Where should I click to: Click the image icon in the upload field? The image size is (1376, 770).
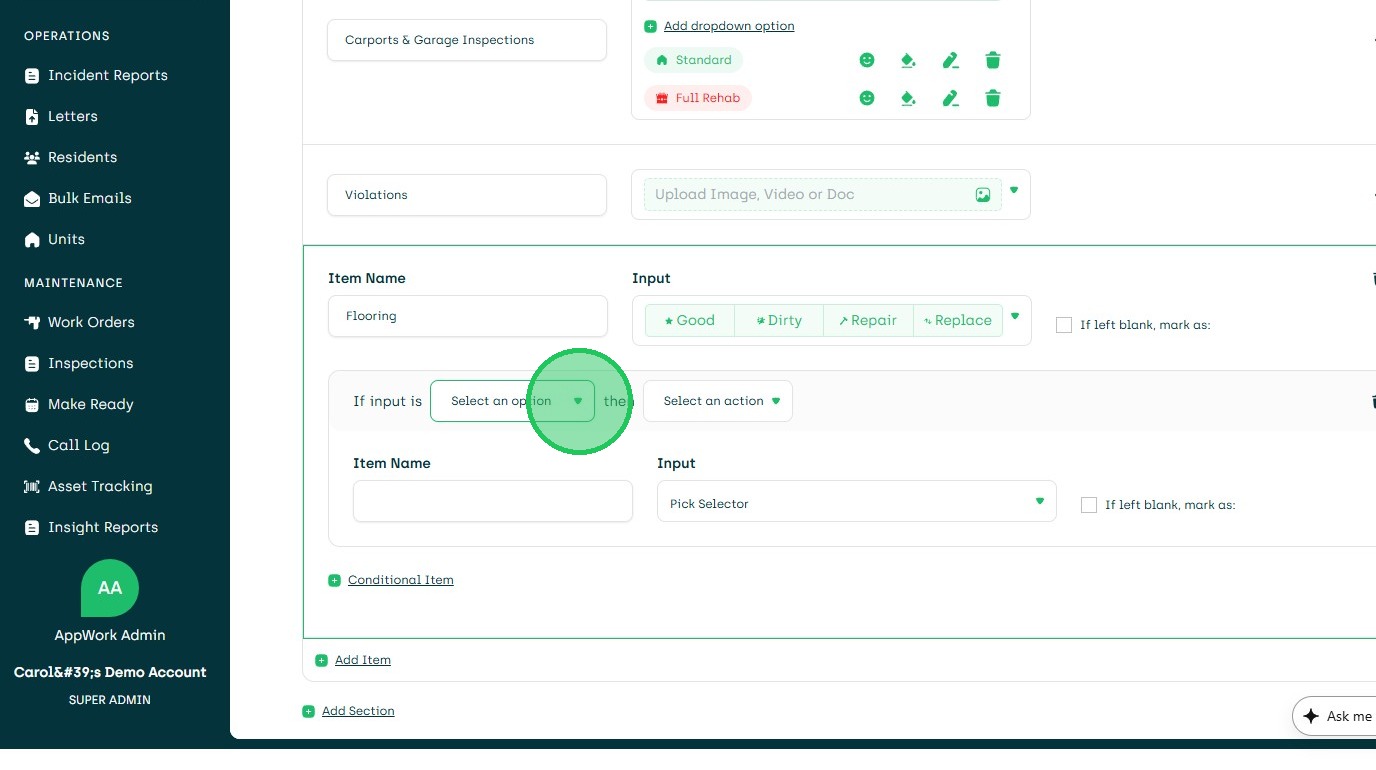983,195
